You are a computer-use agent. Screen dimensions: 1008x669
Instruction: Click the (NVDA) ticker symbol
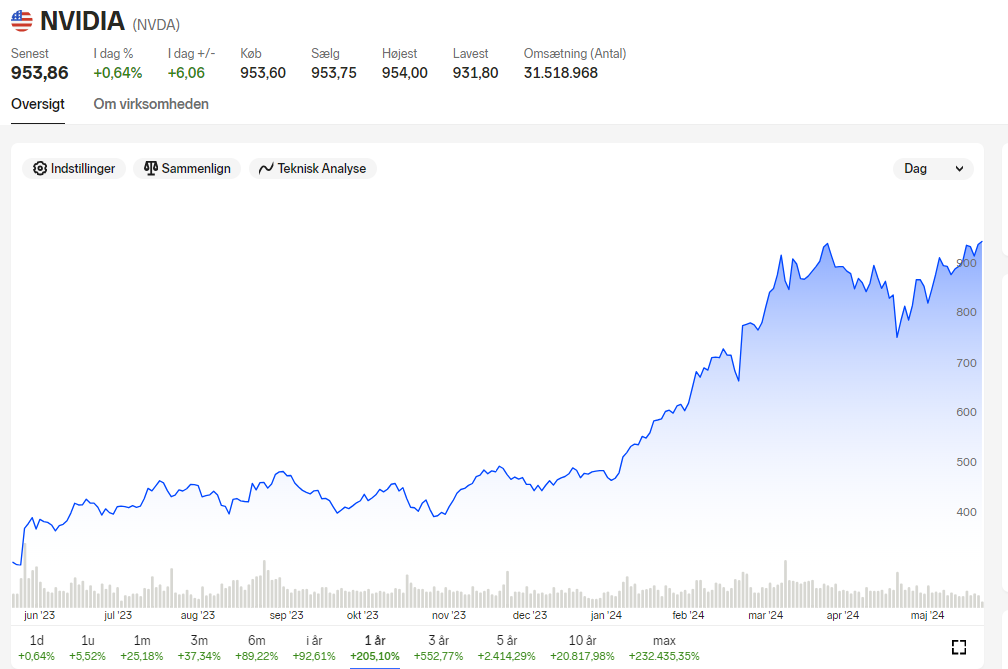click(156, 25)
